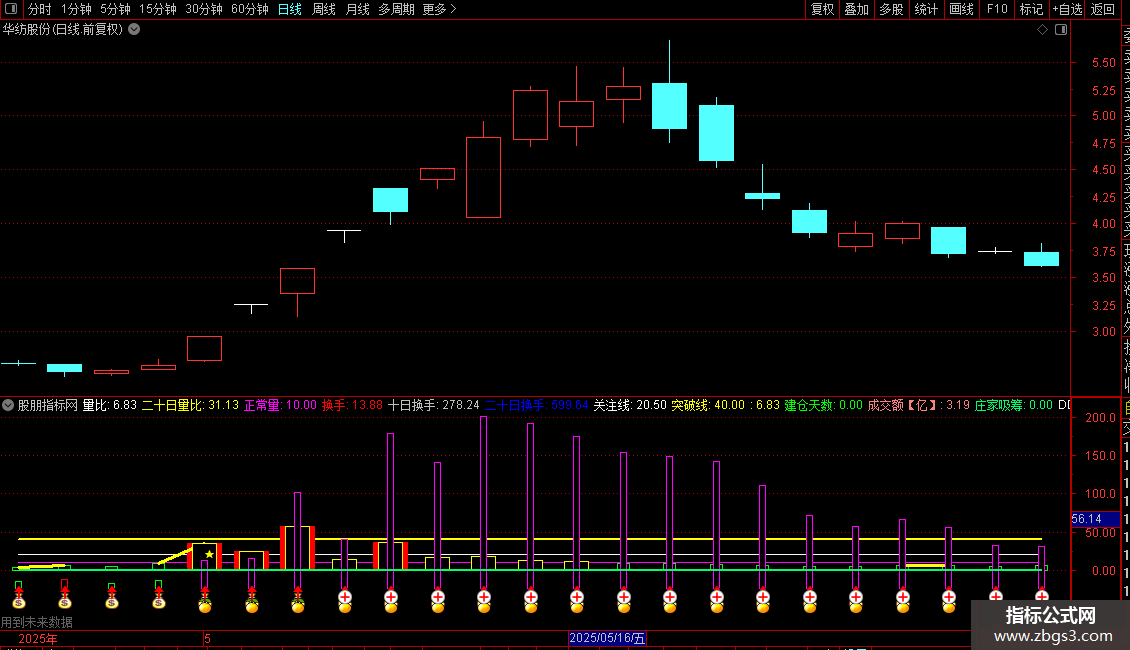Click the large red hollow candle near 4.50
The height and width of the screenshot is (650, 1130).
(484, 177)
